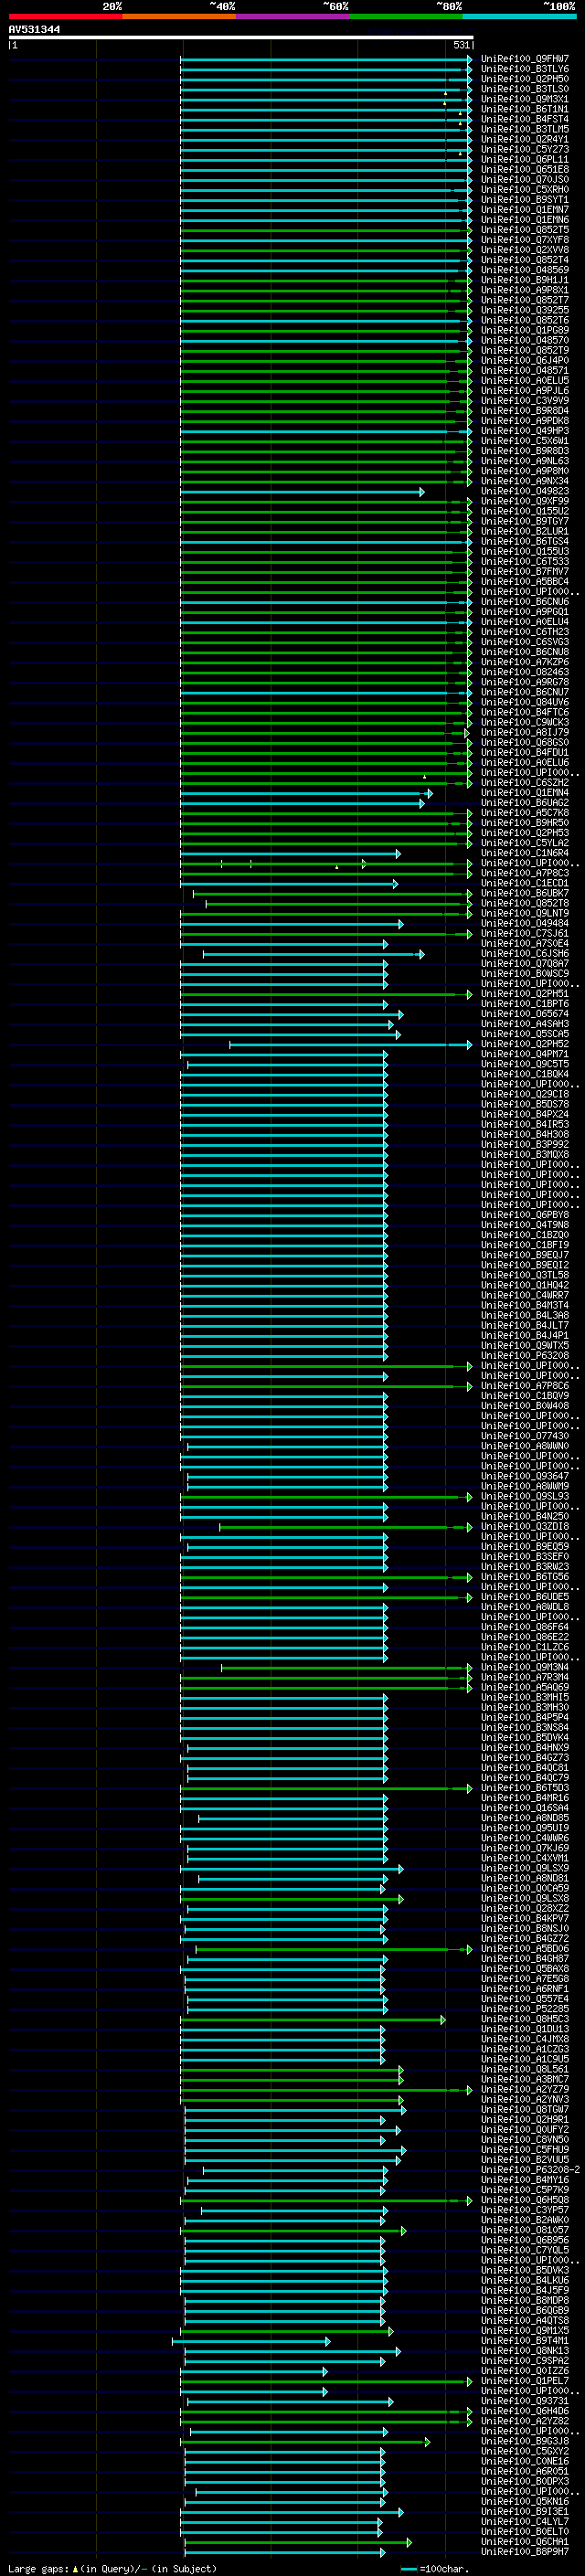
Task: Select hit label UniRef100_Q3TL58
Action: (525, 1275)
